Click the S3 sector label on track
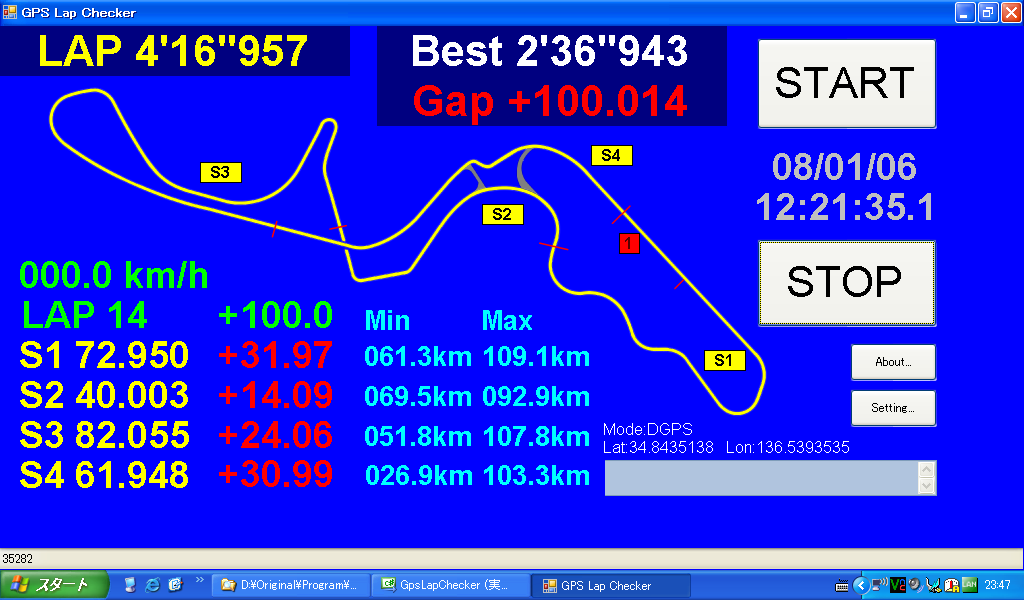The height and width of the screenshot is (600, 1024). coord(220,172)
